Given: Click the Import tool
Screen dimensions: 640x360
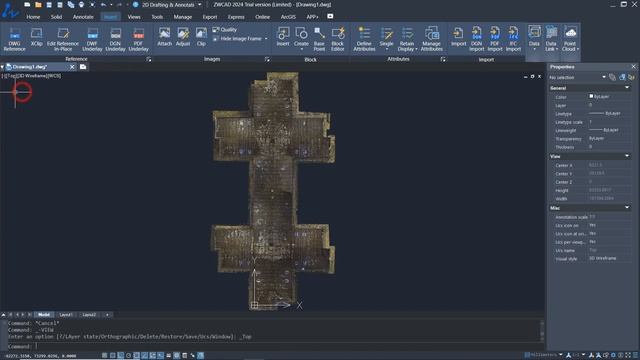Looking at the screenshot, I should coord(458,37).
